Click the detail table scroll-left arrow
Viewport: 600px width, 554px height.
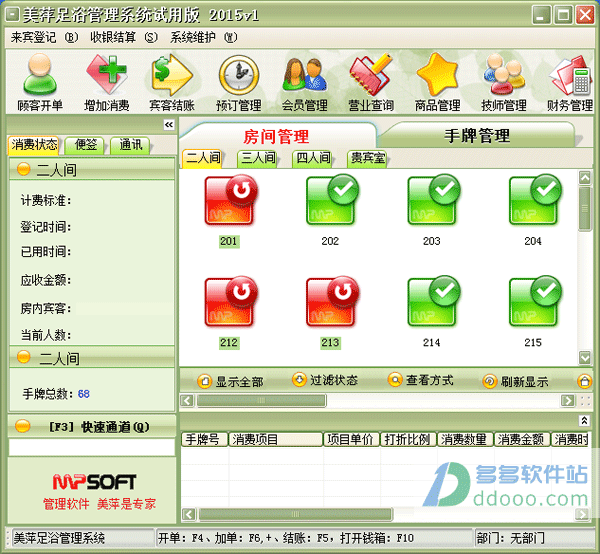point(189,514)
